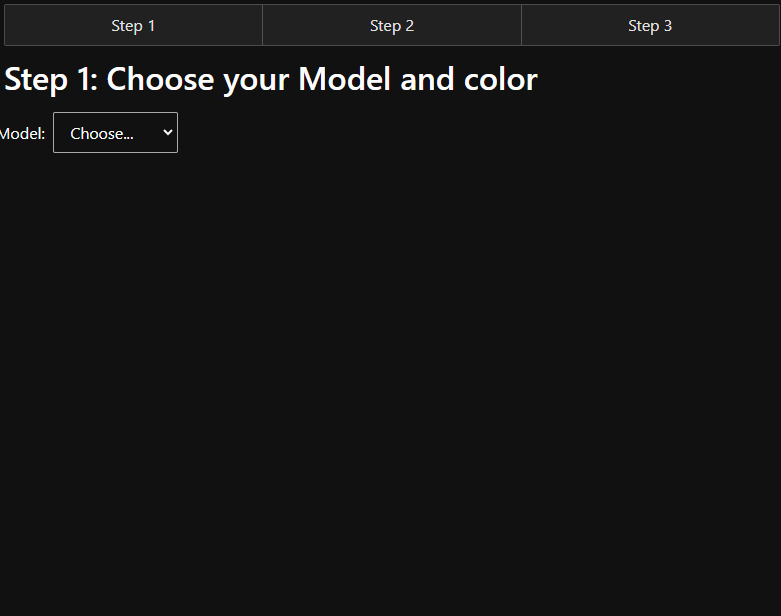Return to Step 1 in the top bar
Screen dimensions: 781x616
[x=133, y=25]
